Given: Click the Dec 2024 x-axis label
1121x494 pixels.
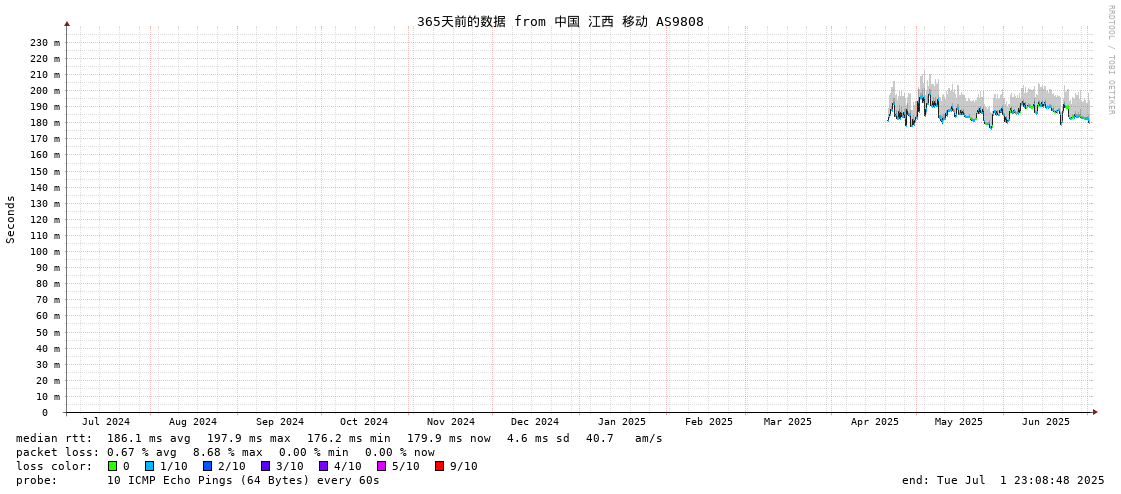Looking at the screenshot, I should coord(535,422).
